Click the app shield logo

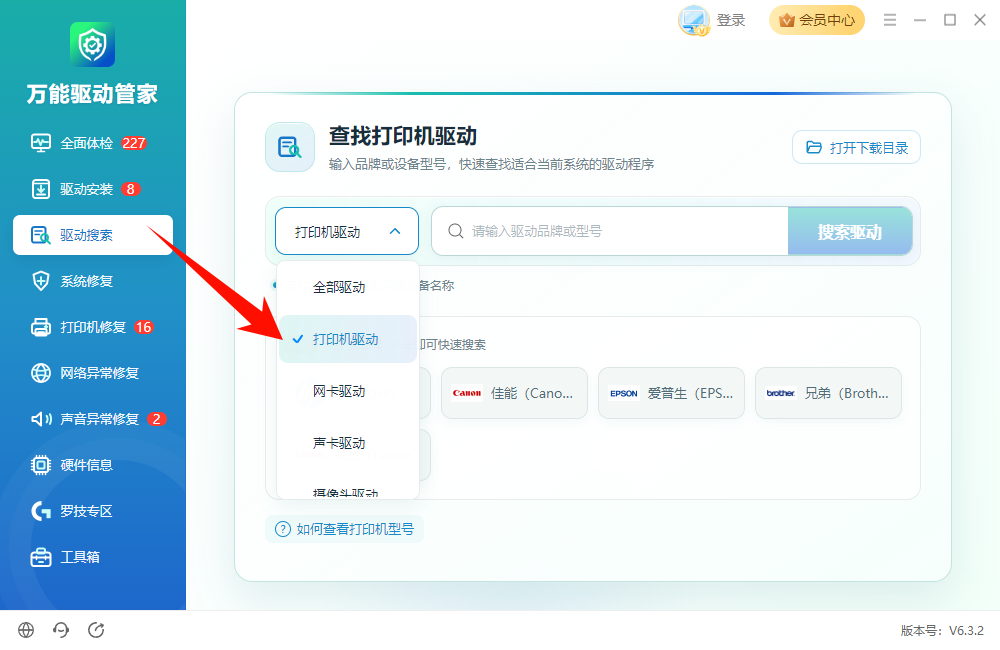92,45
